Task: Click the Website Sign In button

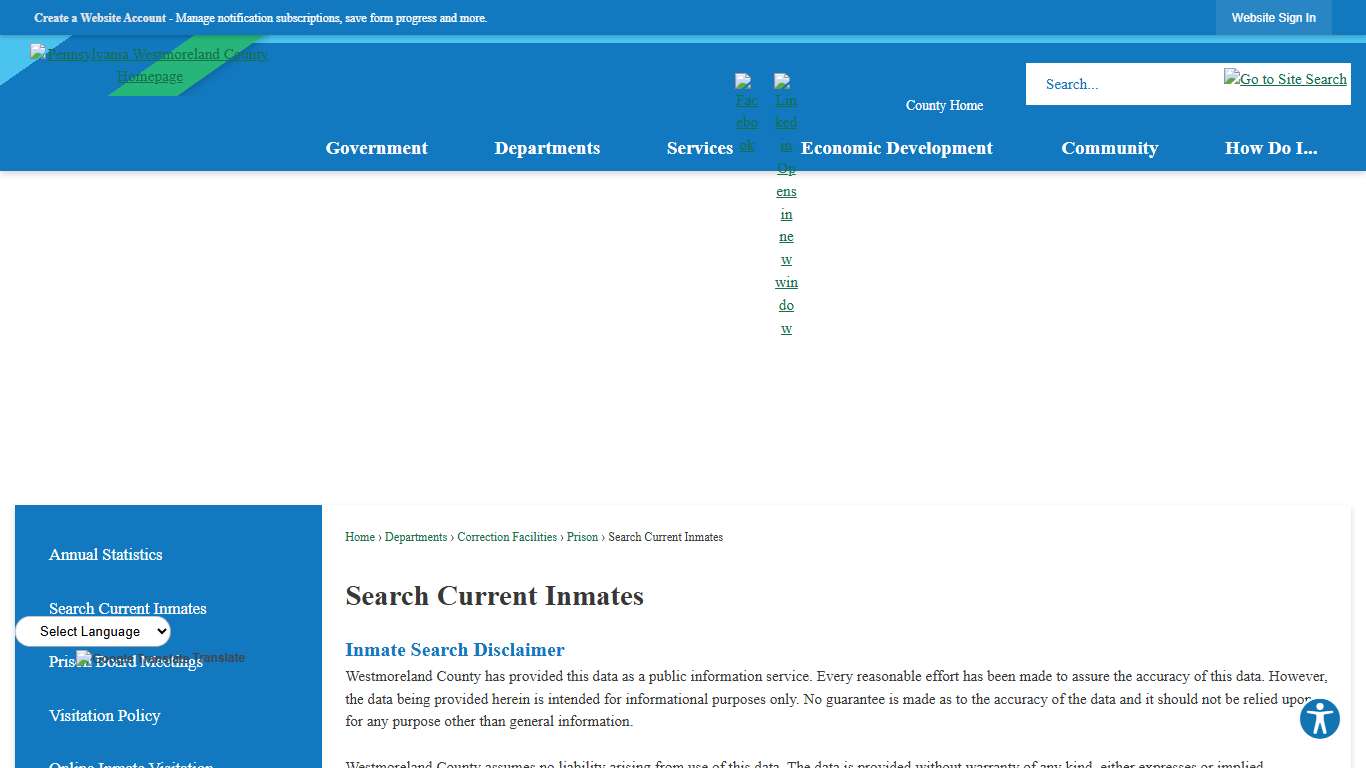Action: pos(1273,17)
